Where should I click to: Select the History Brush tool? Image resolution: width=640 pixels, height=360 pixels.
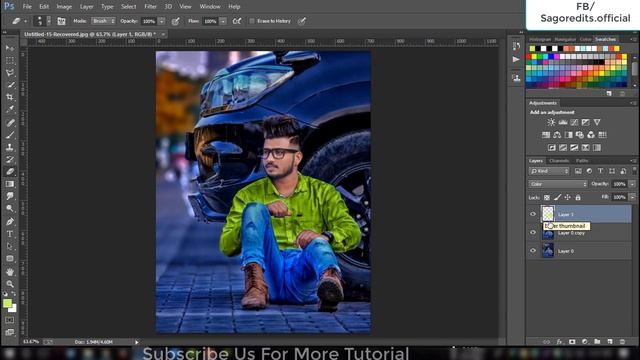pyautogui.click(x=10, y=159)
